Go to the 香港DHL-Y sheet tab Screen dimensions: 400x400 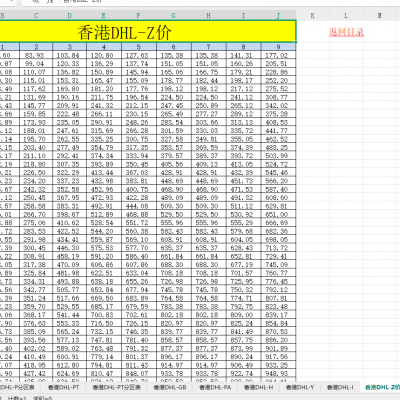[x=300, y=387]
